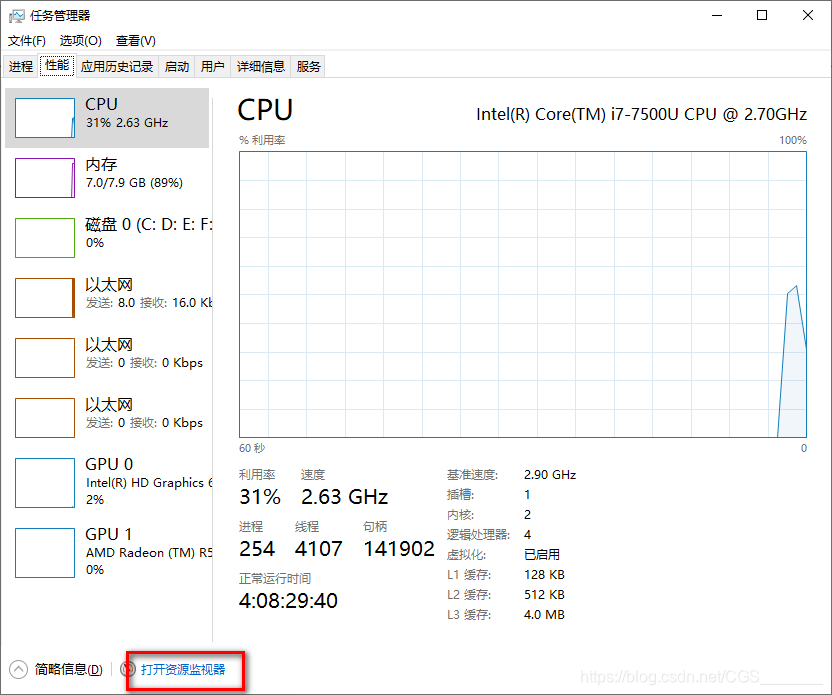Image resolution: width=832 pixels, height=695 pixels.
Task: Click the thread count 4107
Action: pos(318,549)
